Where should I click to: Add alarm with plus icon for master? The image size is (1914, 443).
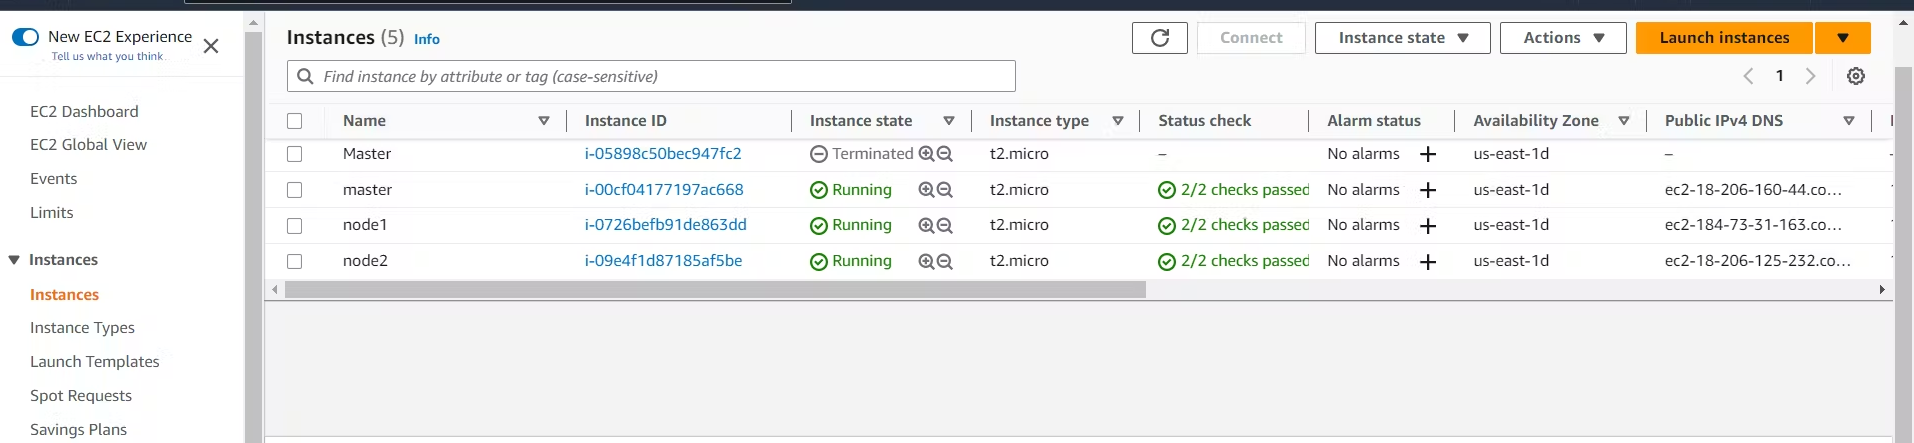1428,190
